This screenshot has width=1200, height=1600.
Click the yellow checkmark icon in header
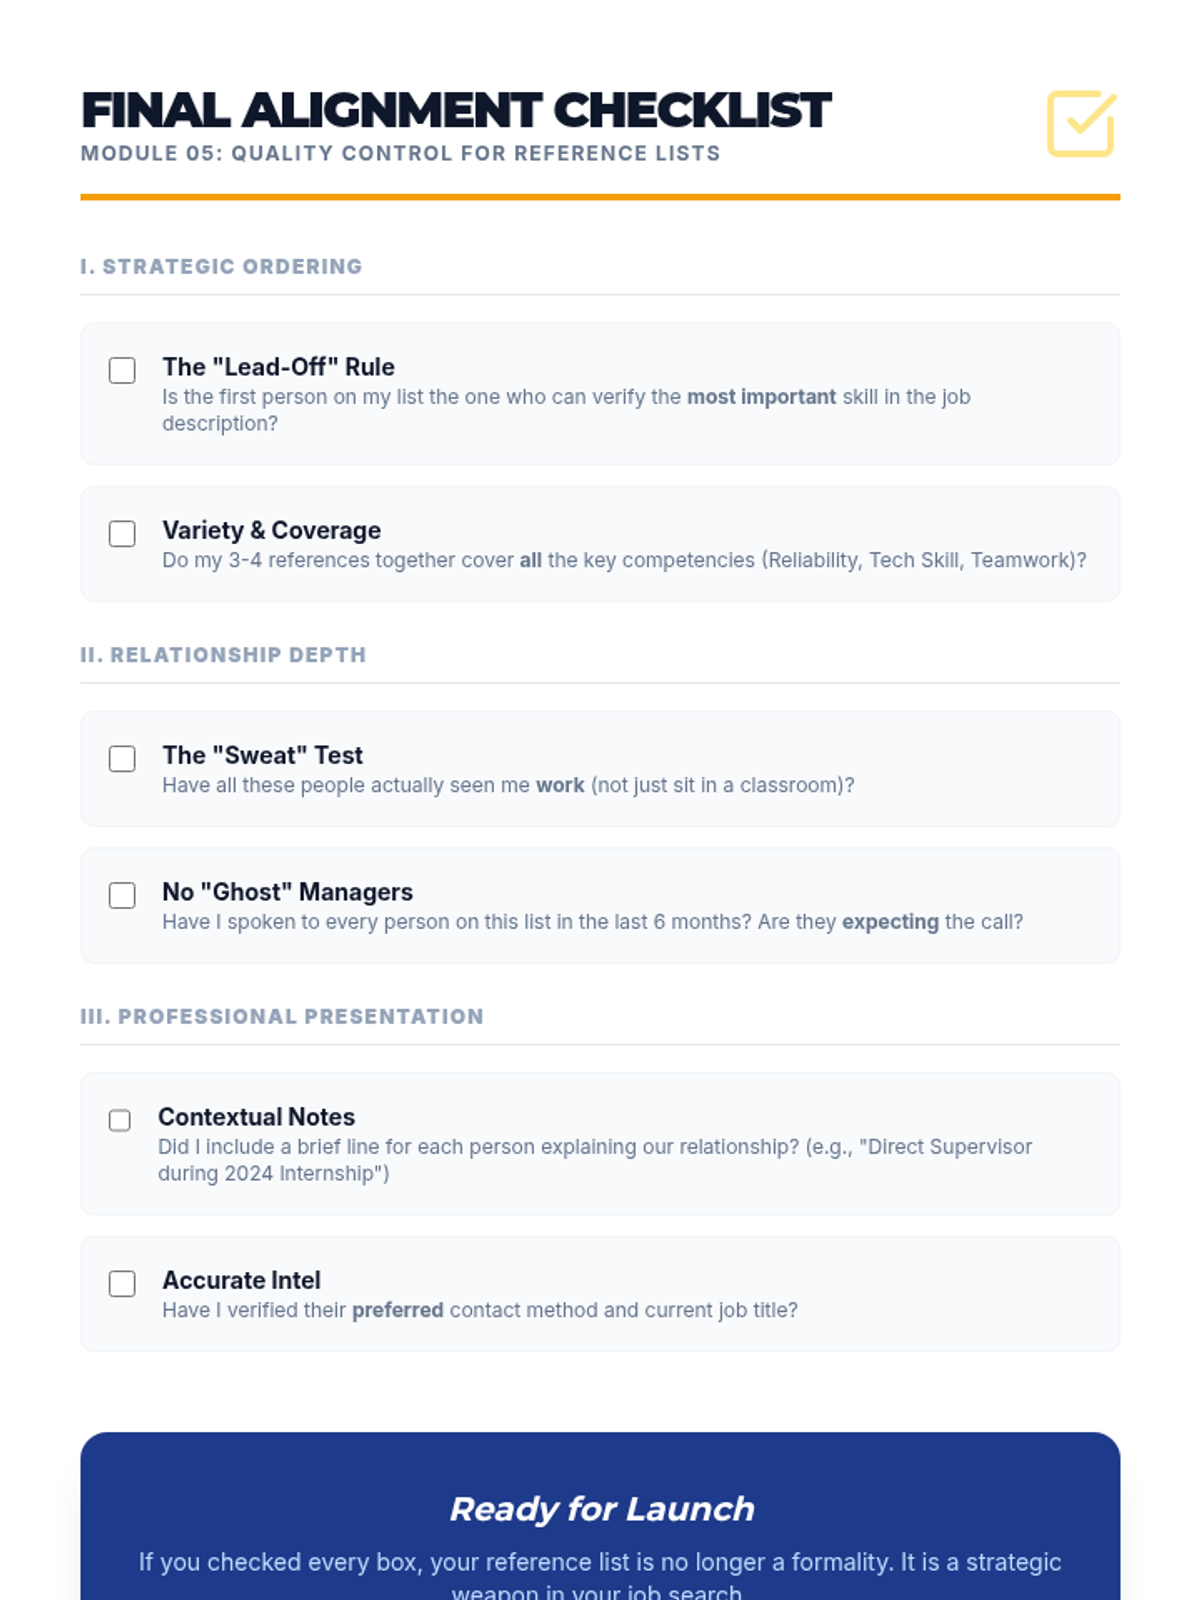[x=1081, y=124]
